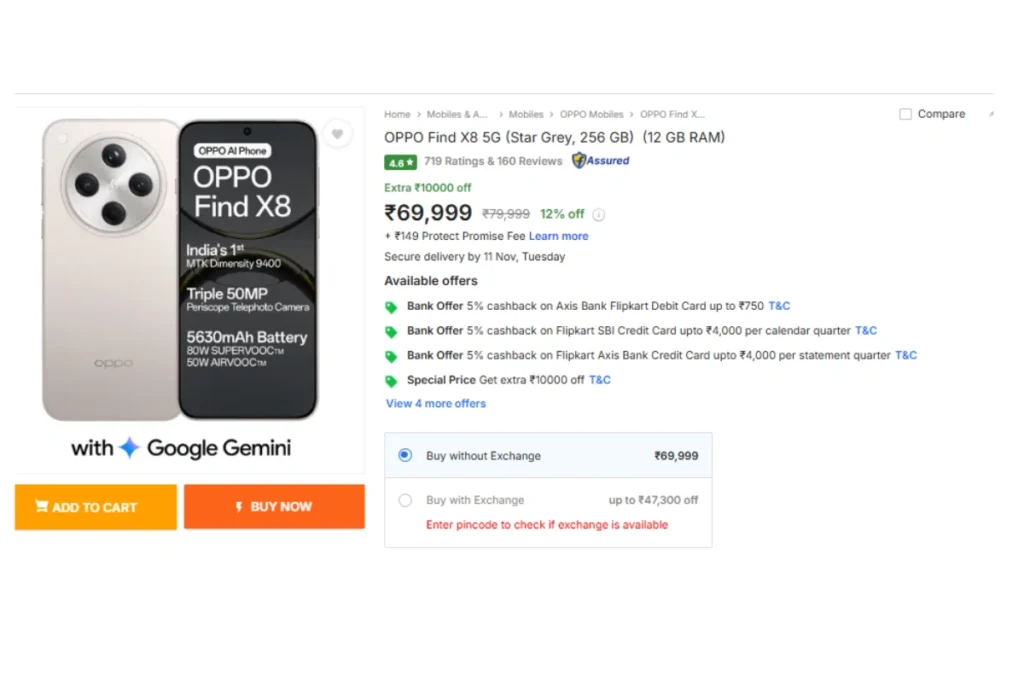Open T&C for the Flipkart SBI Credit Card offer

tap(865, 331)
